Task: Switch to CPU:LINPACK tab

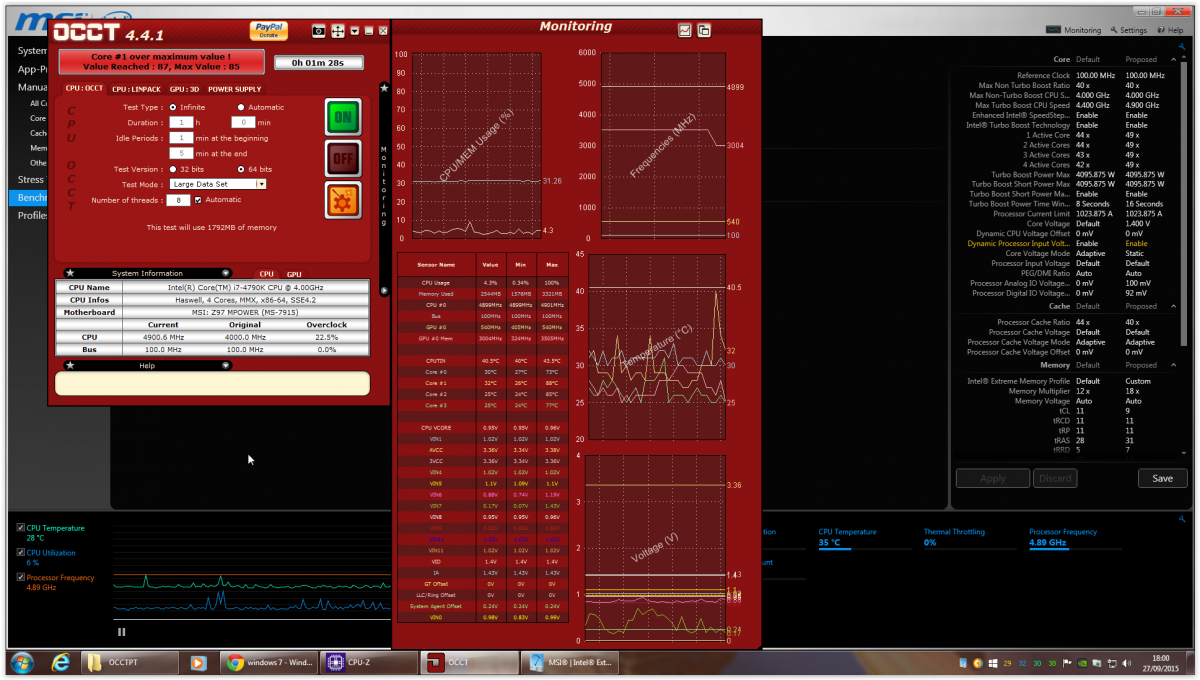Action: pyautogui.click(x=136, y=89)
